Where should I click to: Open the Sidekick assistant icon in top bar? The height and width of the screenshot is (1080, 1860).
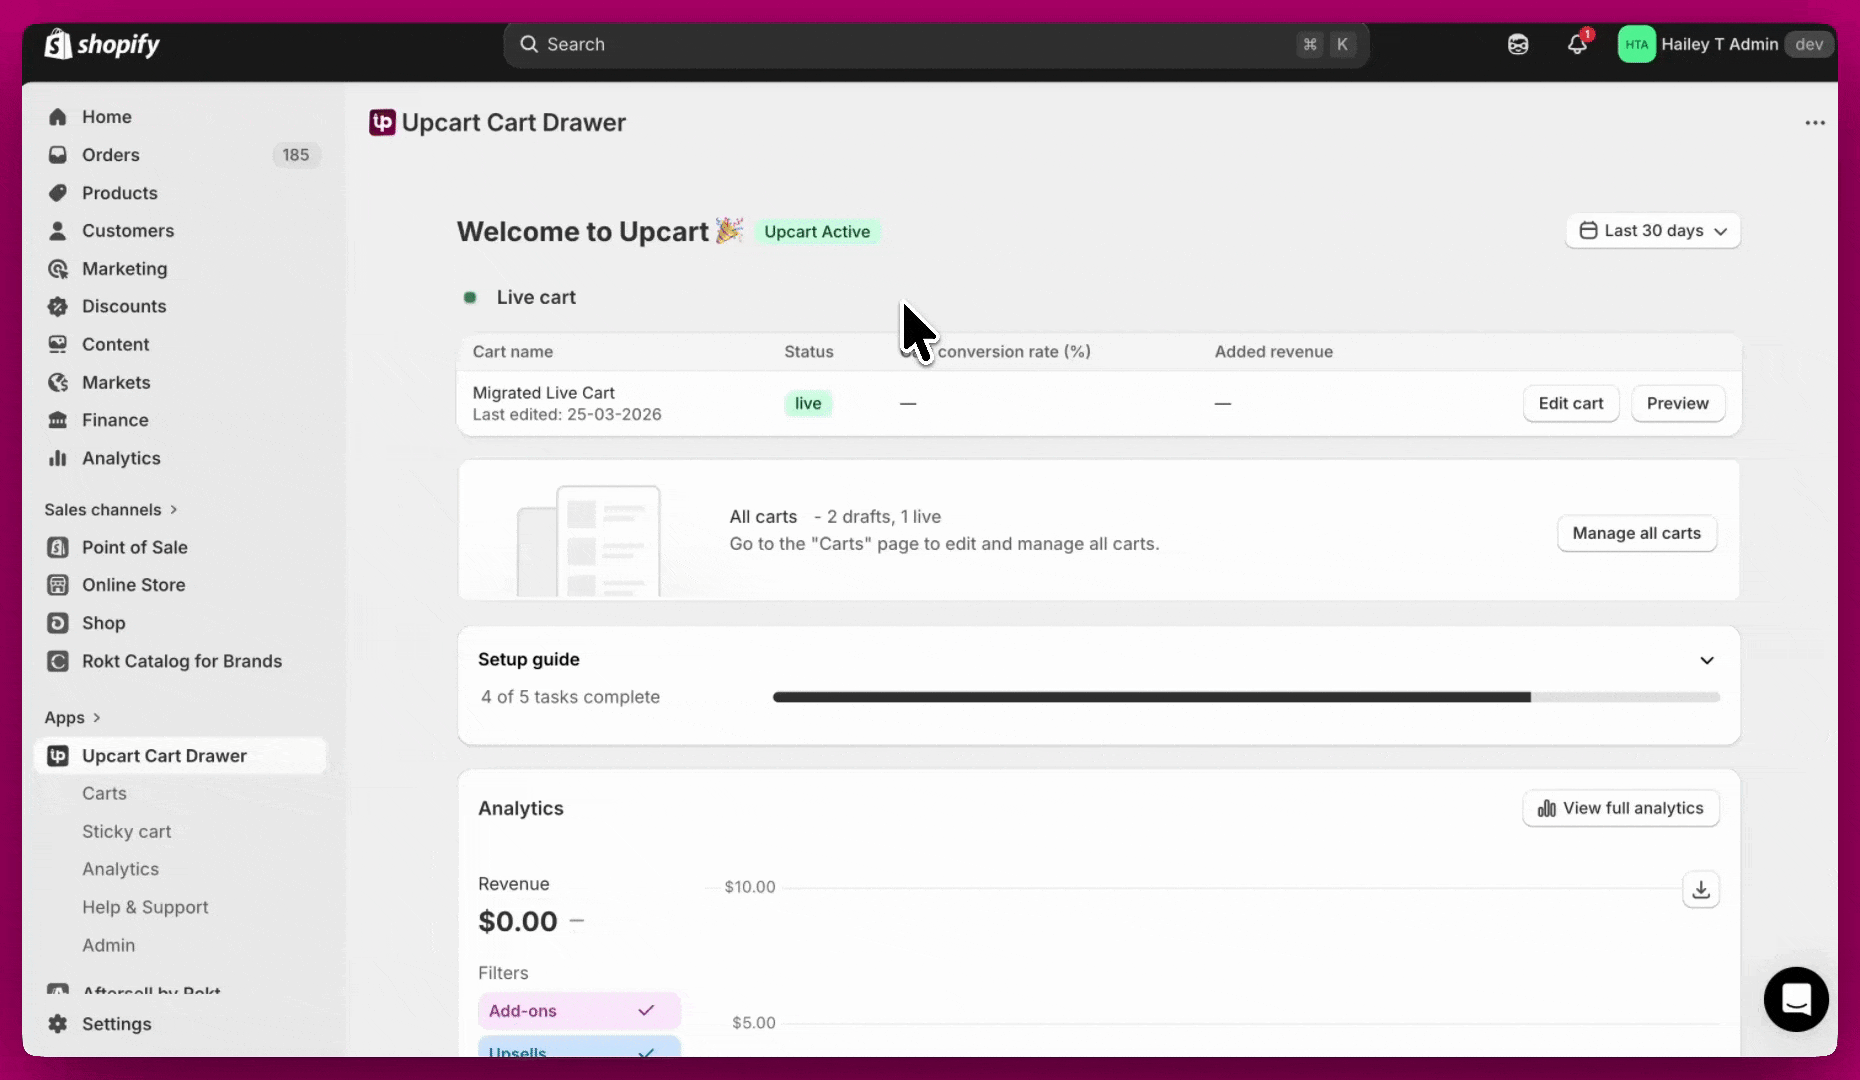click(x=1518, y=44)
